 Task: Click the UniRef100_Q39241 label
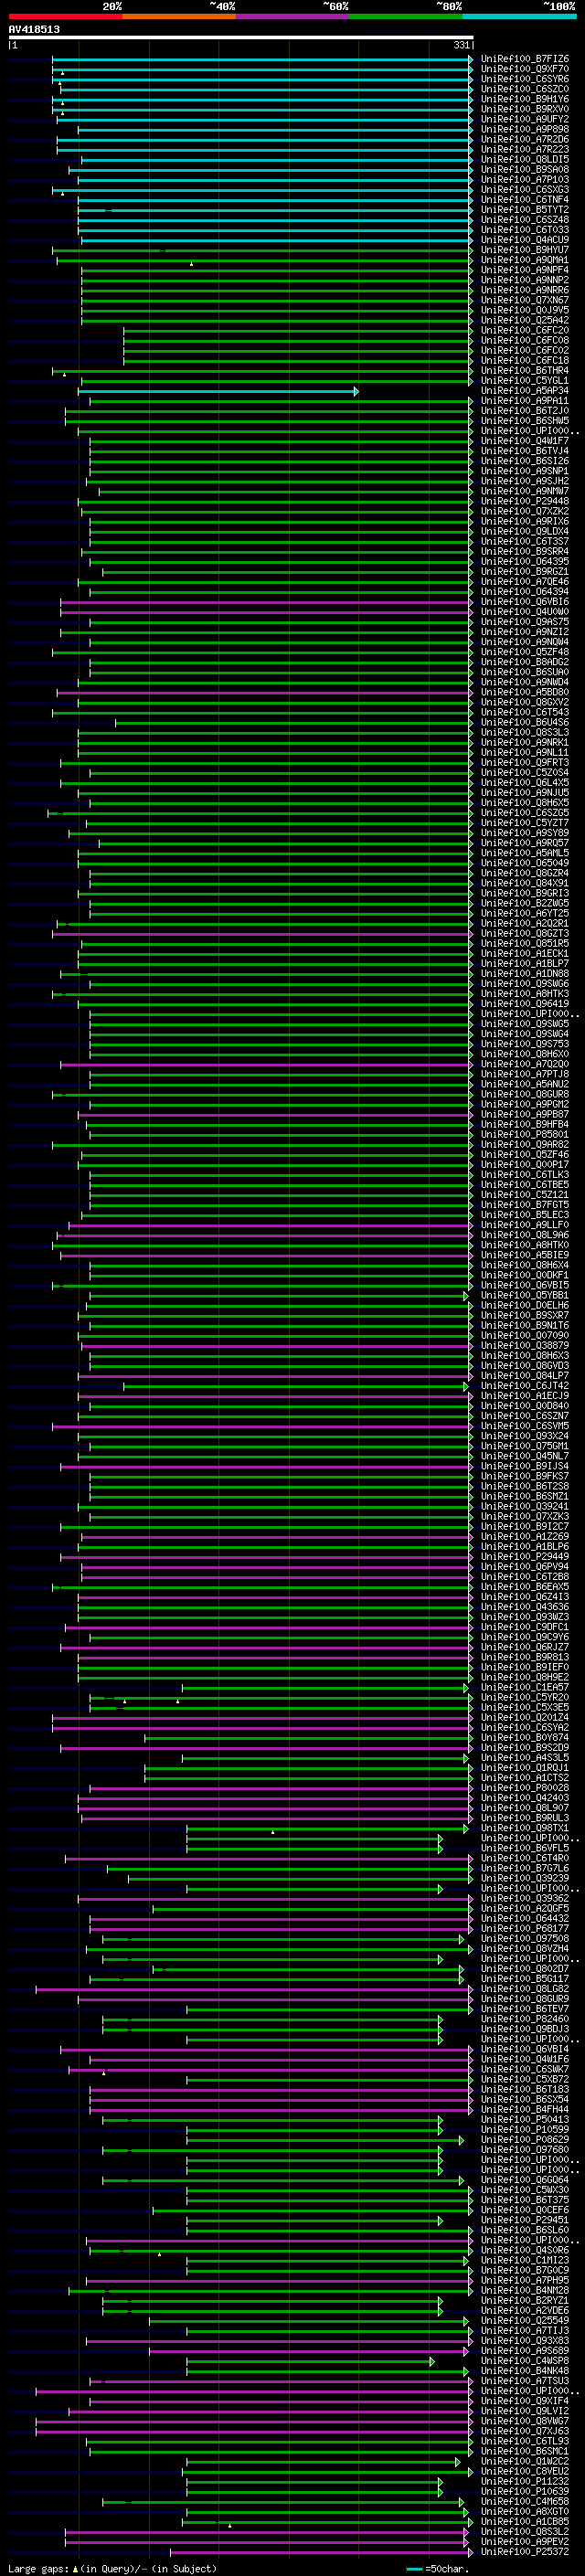524,1506
